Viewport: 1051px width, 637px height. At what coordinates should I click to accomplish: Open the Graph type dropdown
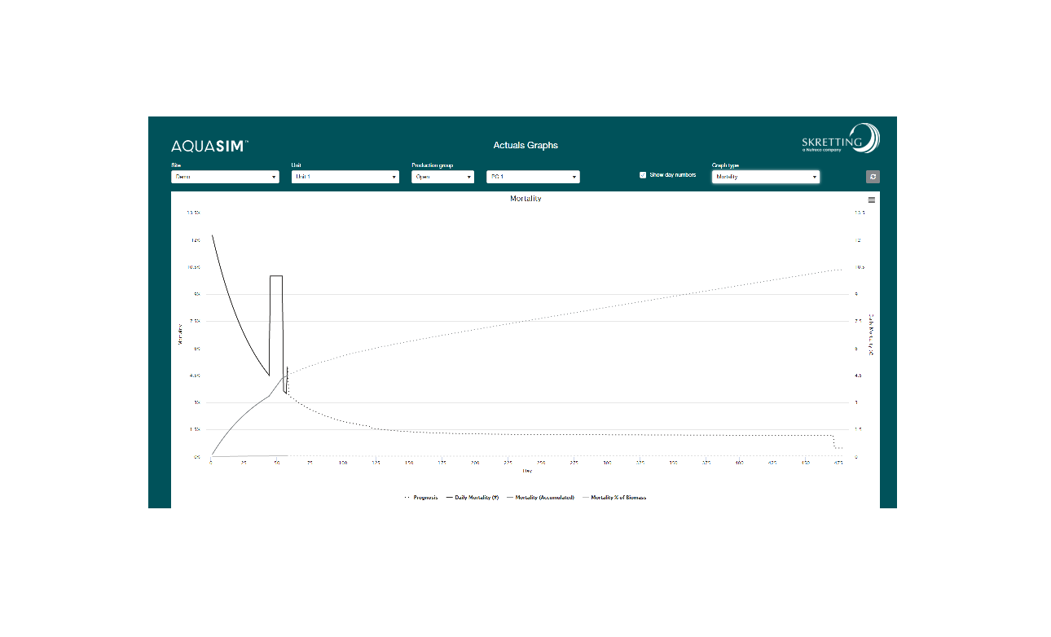pos(765,177)
